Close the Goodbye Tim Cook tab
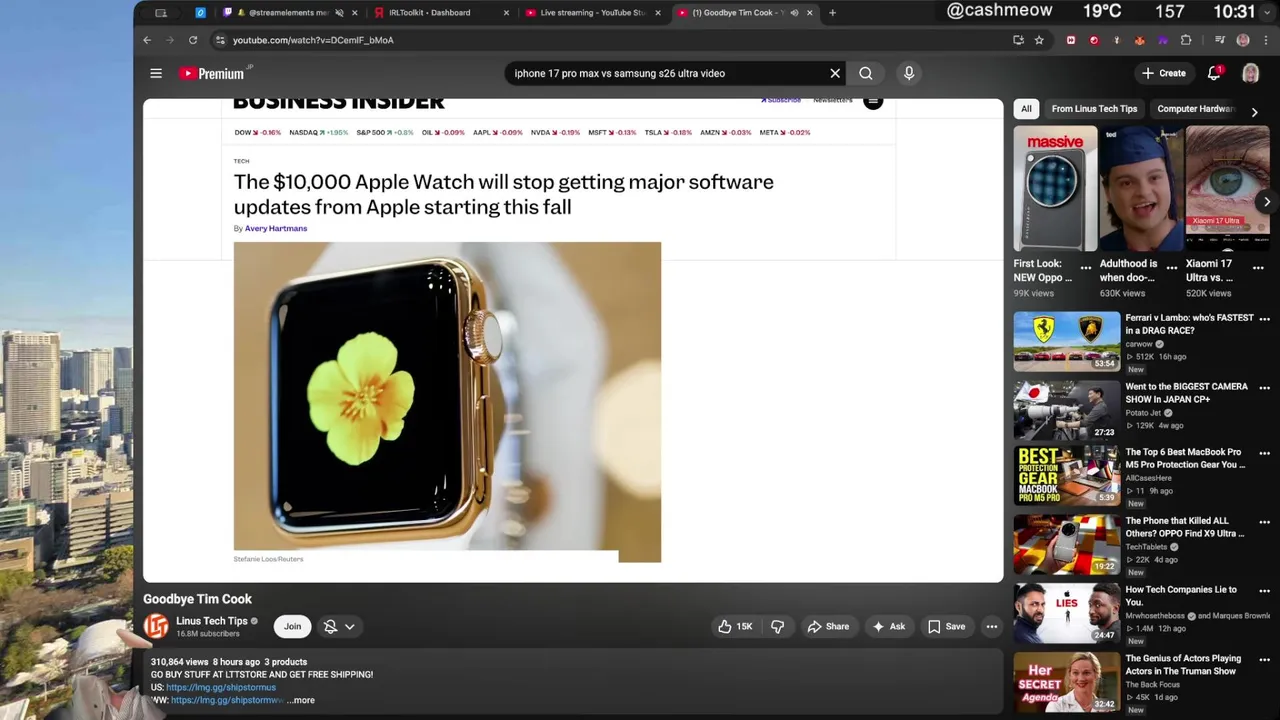This screenshot has height=720, width=1280. [809, 13]
